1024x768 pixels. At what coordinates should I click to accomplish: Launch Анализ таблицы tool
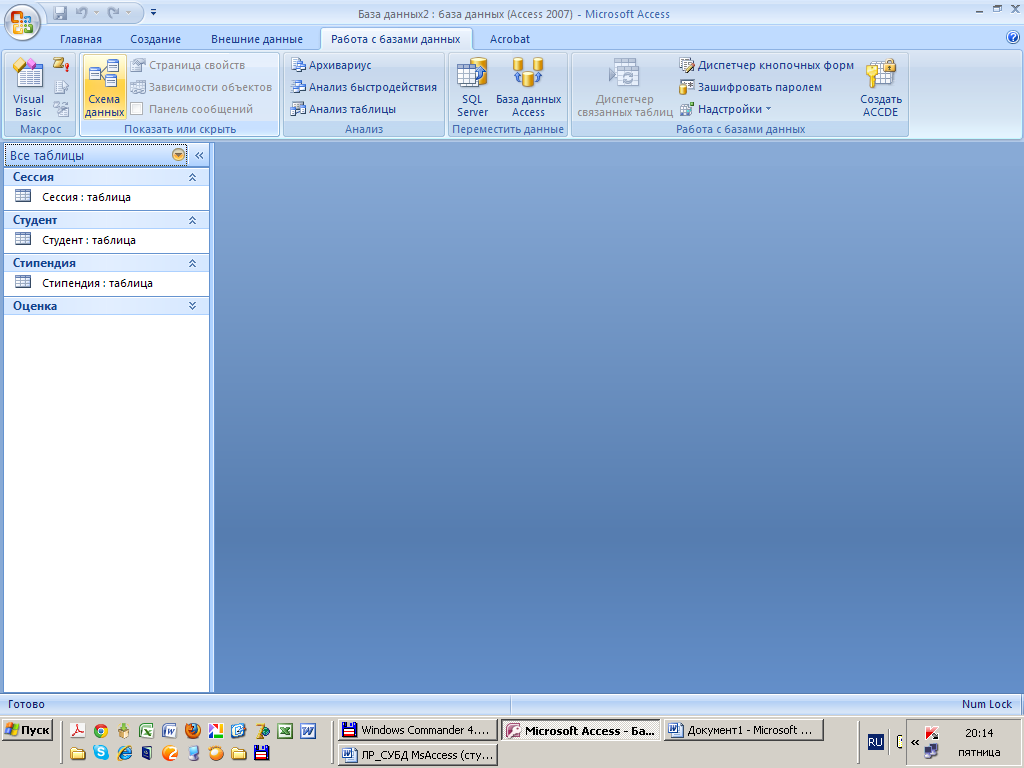[344, 109]
